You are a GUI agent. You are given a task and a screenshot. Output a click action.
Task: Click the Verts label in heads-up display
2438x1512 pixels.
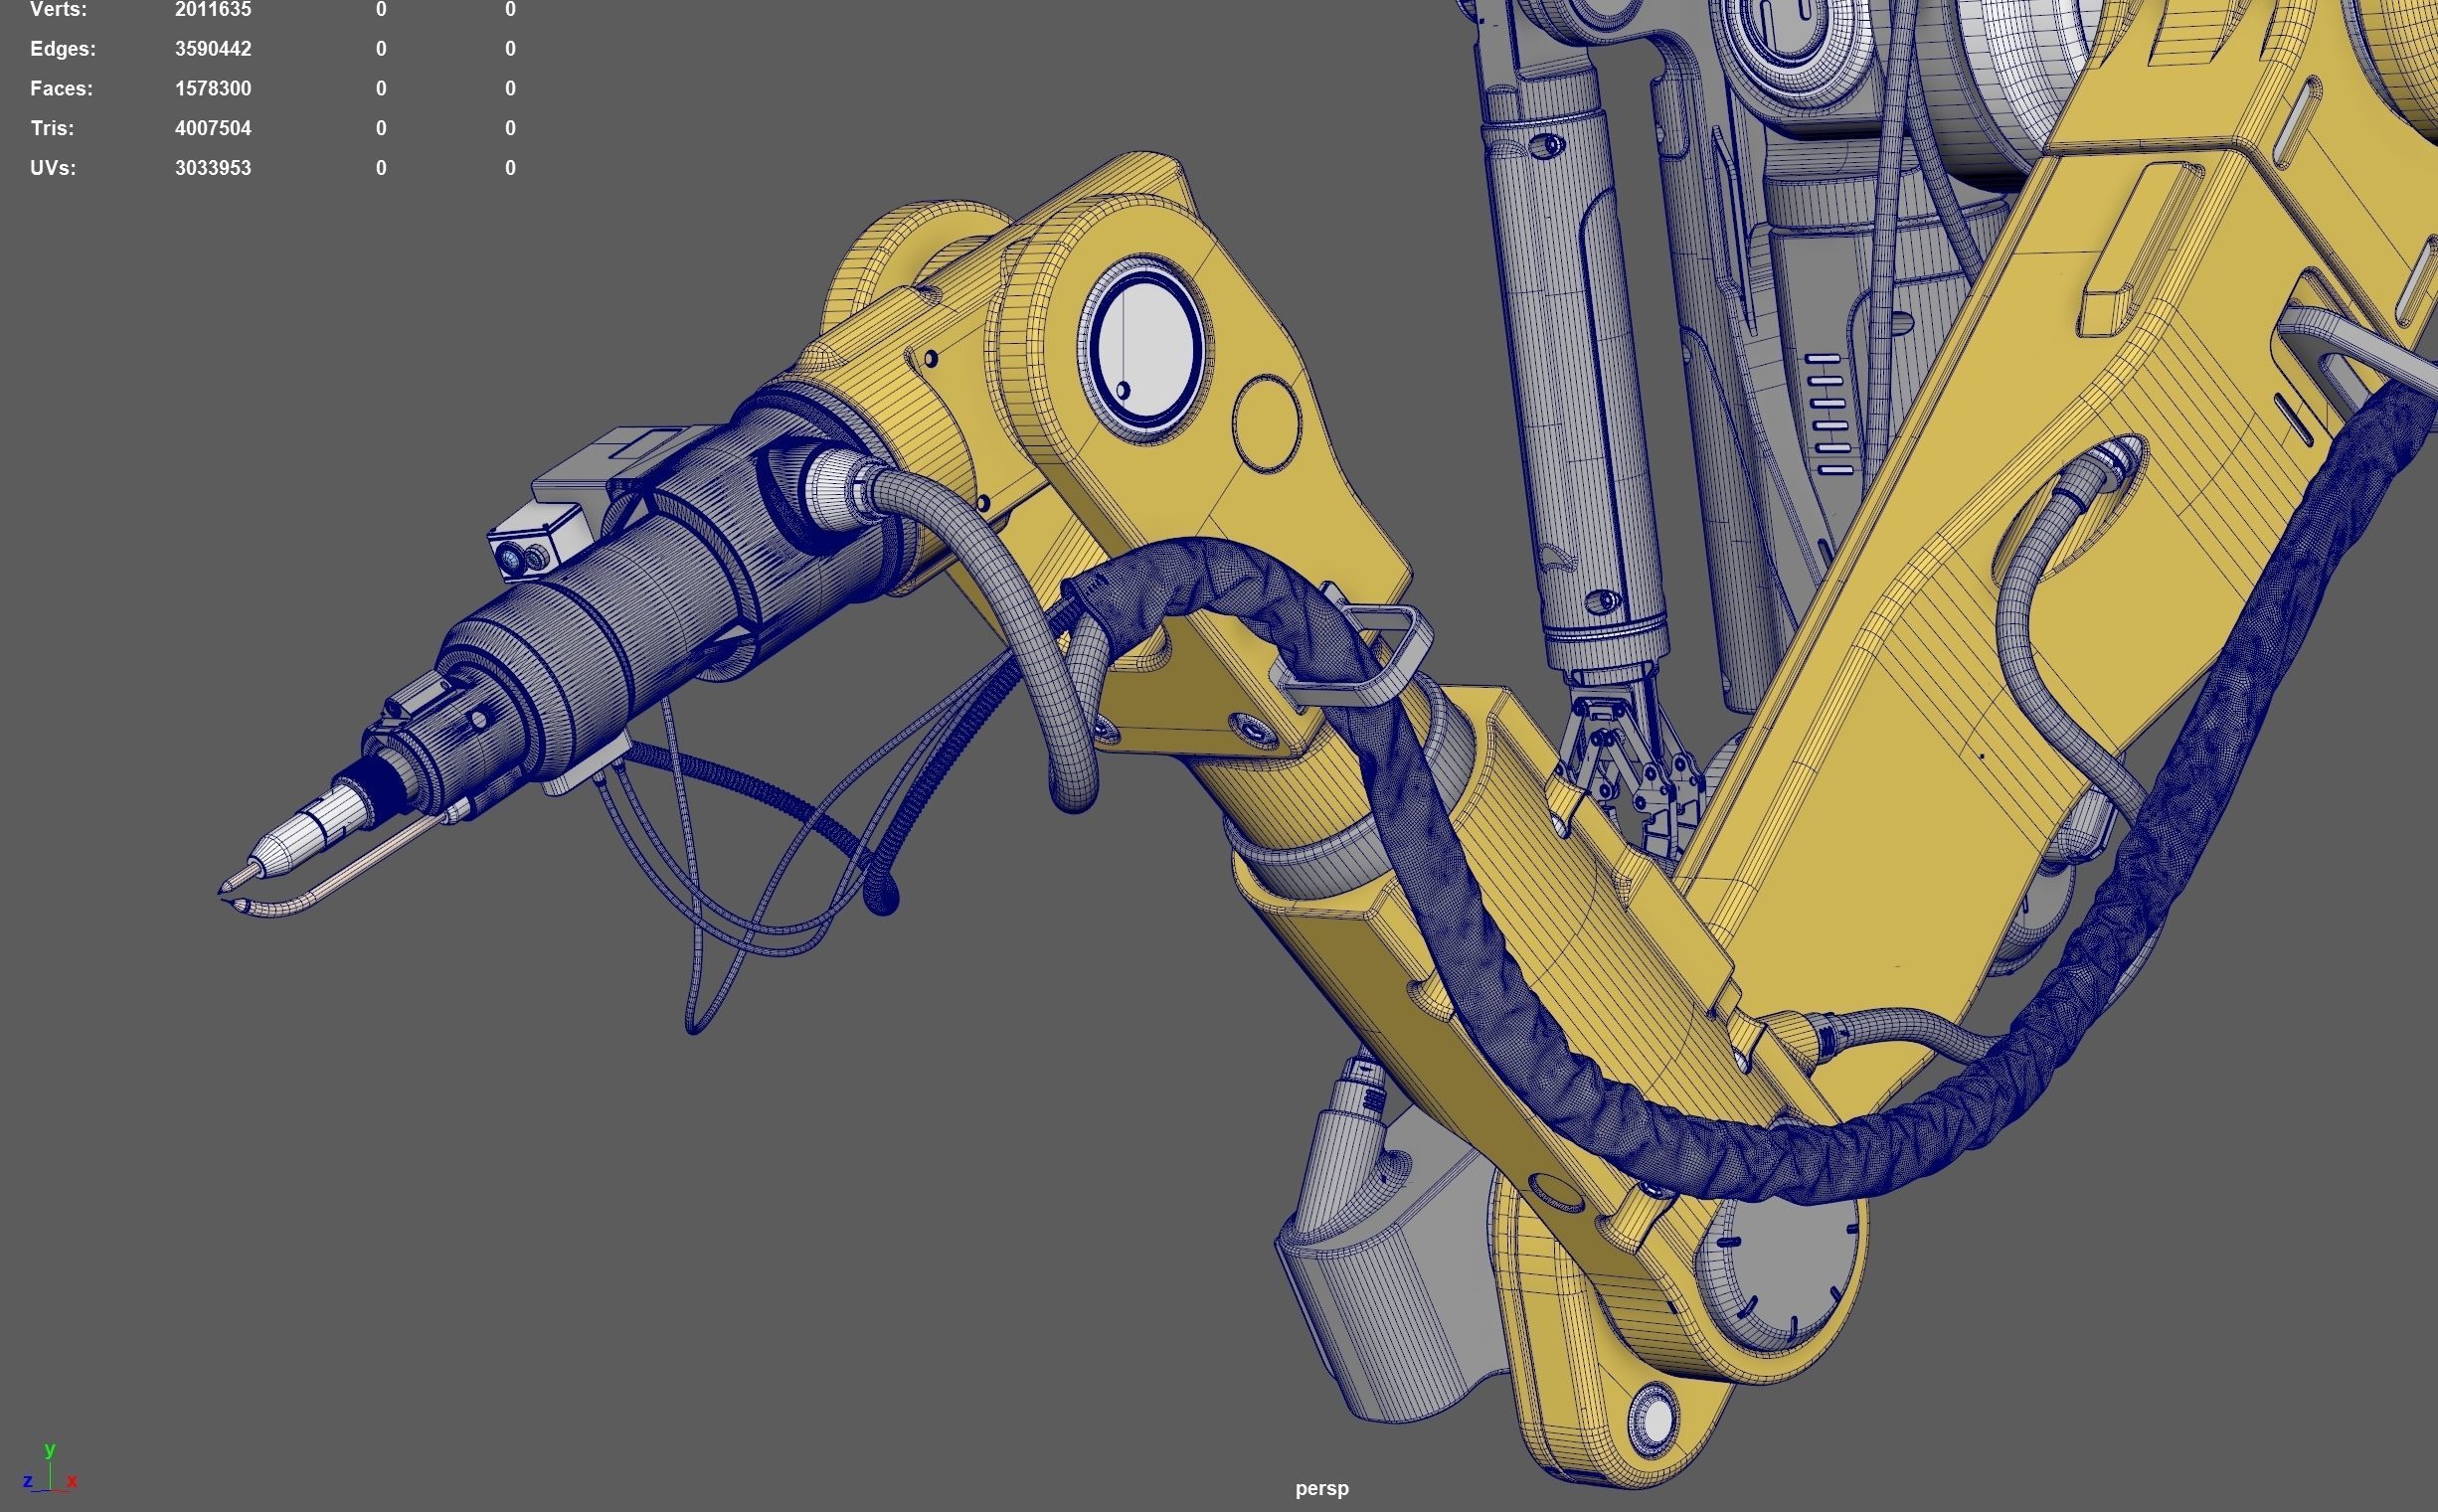(58, 10)
